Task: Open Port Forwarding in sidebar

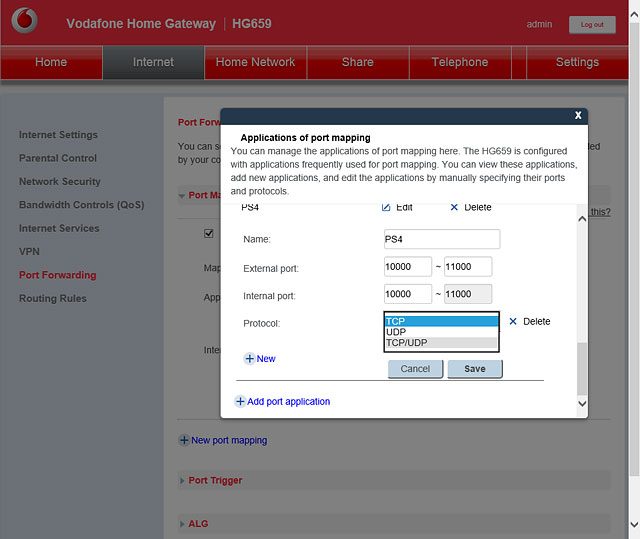Action: pyautogui.click(x=58, y=275)
